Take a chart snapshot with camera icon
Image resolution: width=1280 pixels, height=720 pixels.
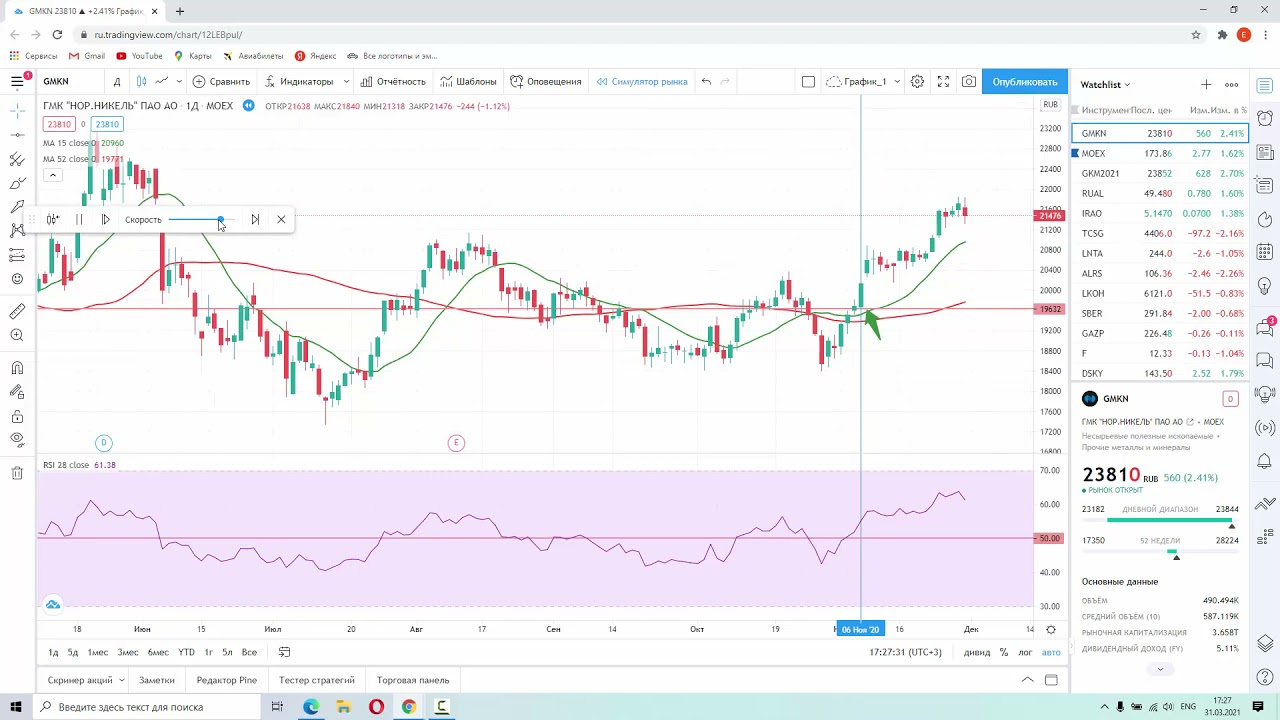click(x=969, y=82)
